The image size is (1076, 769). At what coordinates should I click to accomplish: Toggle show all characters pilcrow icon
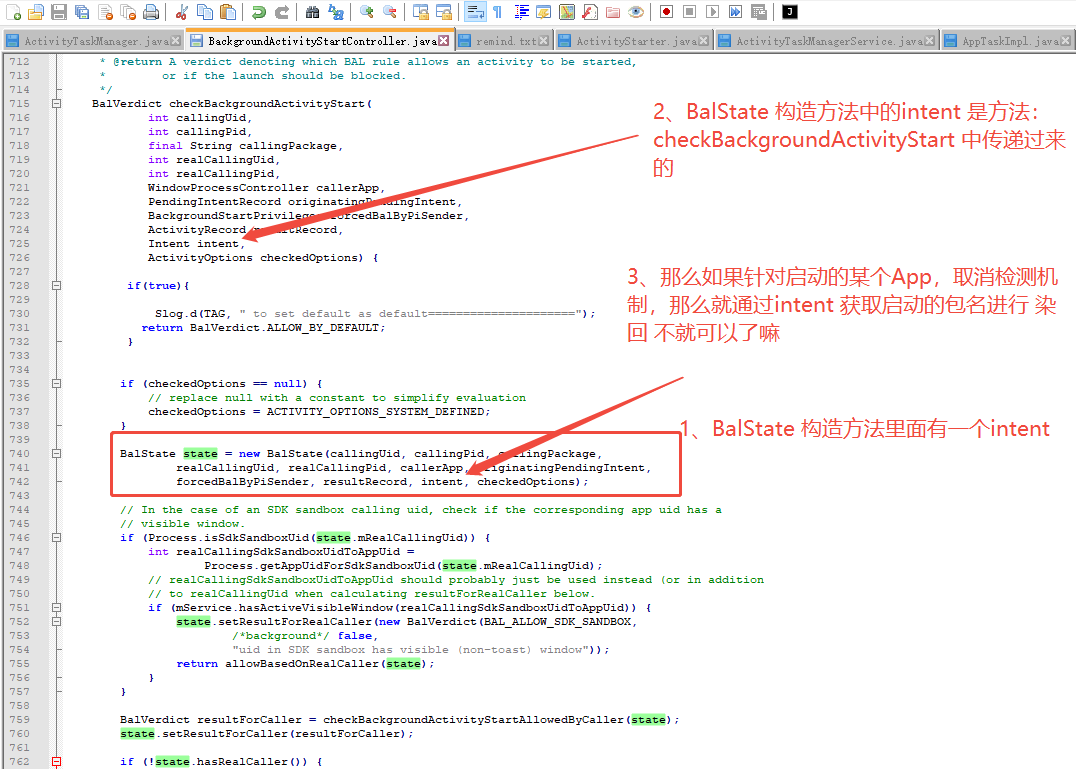click(x=498, y=12)
